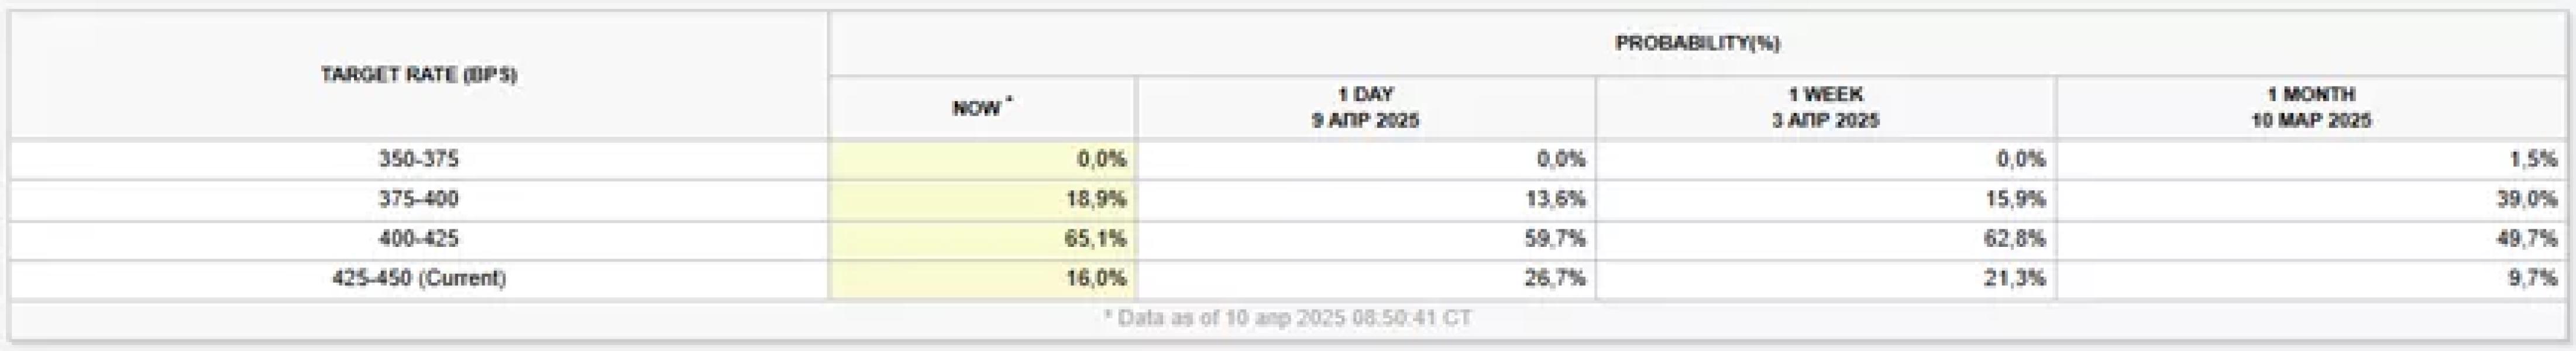Click the highlighted 18,9% NOW cell
The width and height of the screenshot is (2576, 351).
click(x=982, y=200)
